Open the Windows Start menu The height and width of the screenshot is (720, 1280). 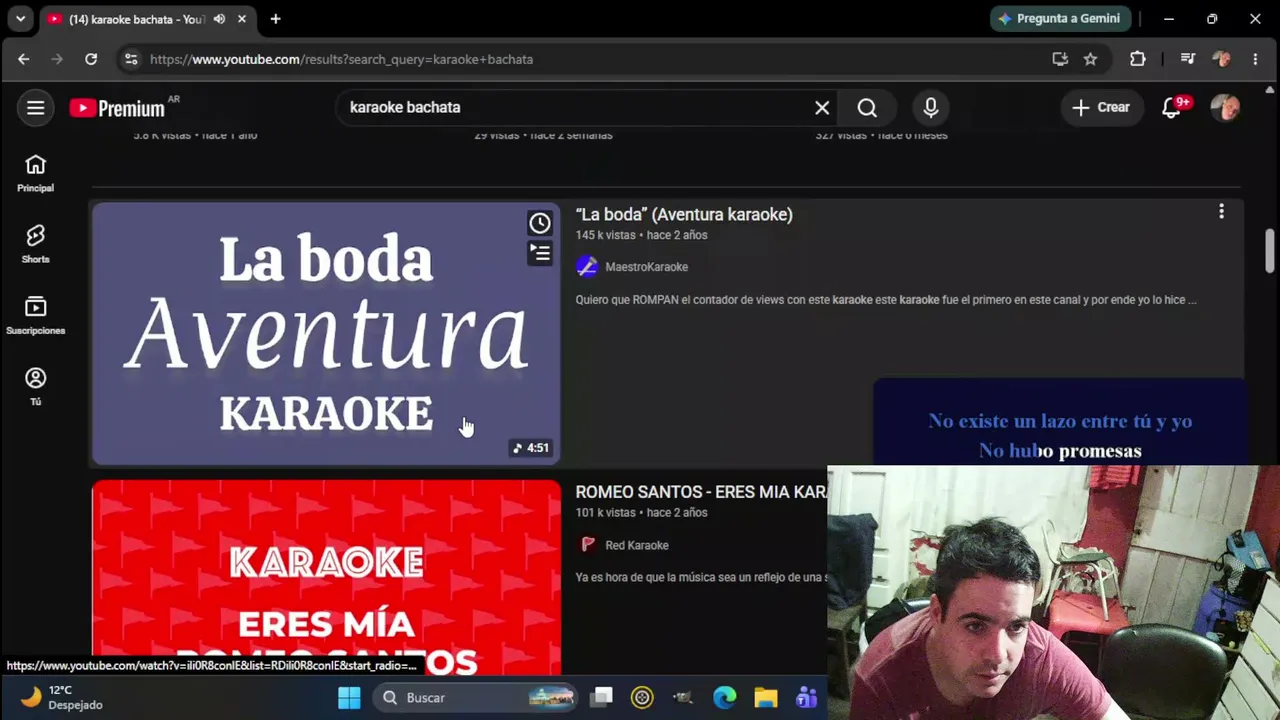tap(349, 698)
